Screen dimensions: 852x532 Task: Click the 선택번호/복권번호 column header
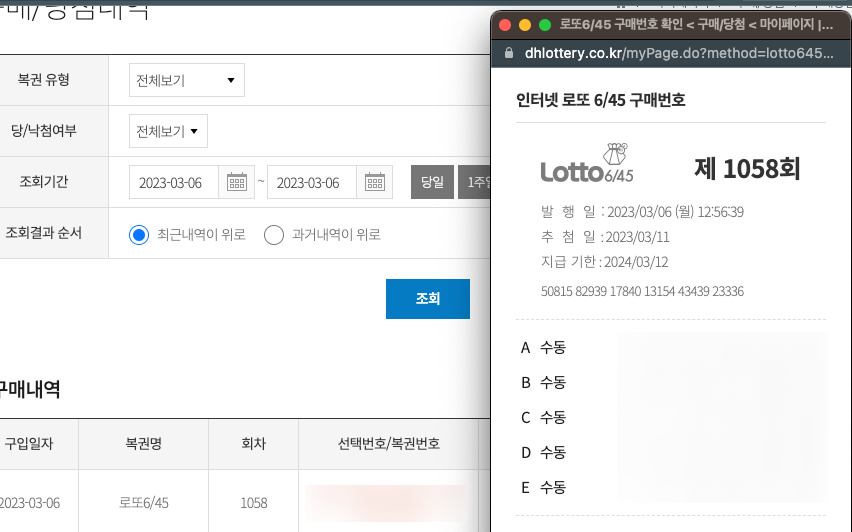pos(389,444)
